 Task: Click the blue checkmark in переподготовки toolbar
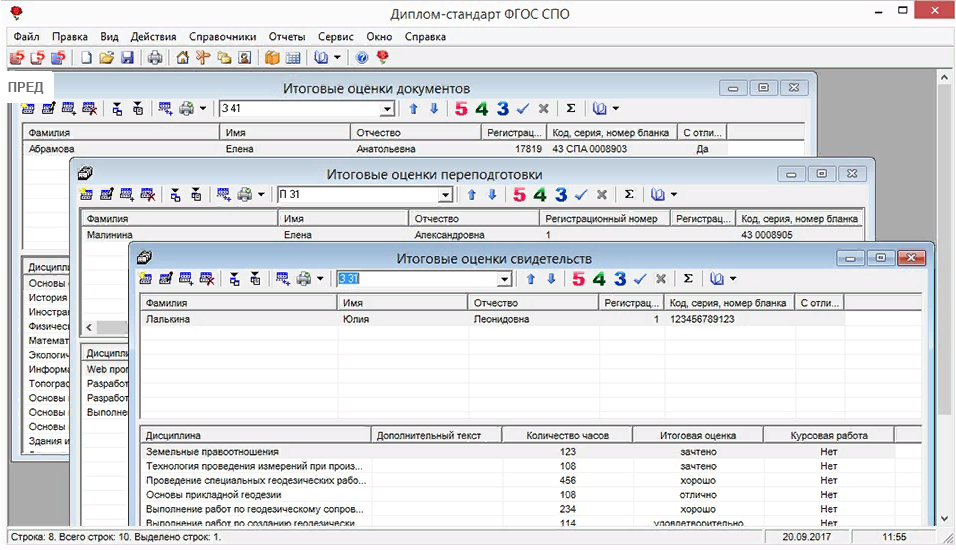click(581, 195)
